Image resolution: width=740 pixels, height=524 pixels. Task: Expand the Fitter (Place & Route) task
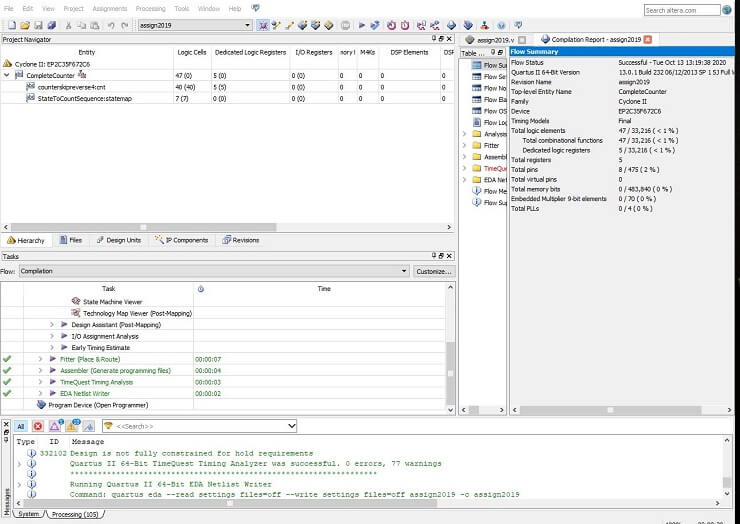(40, 359)
